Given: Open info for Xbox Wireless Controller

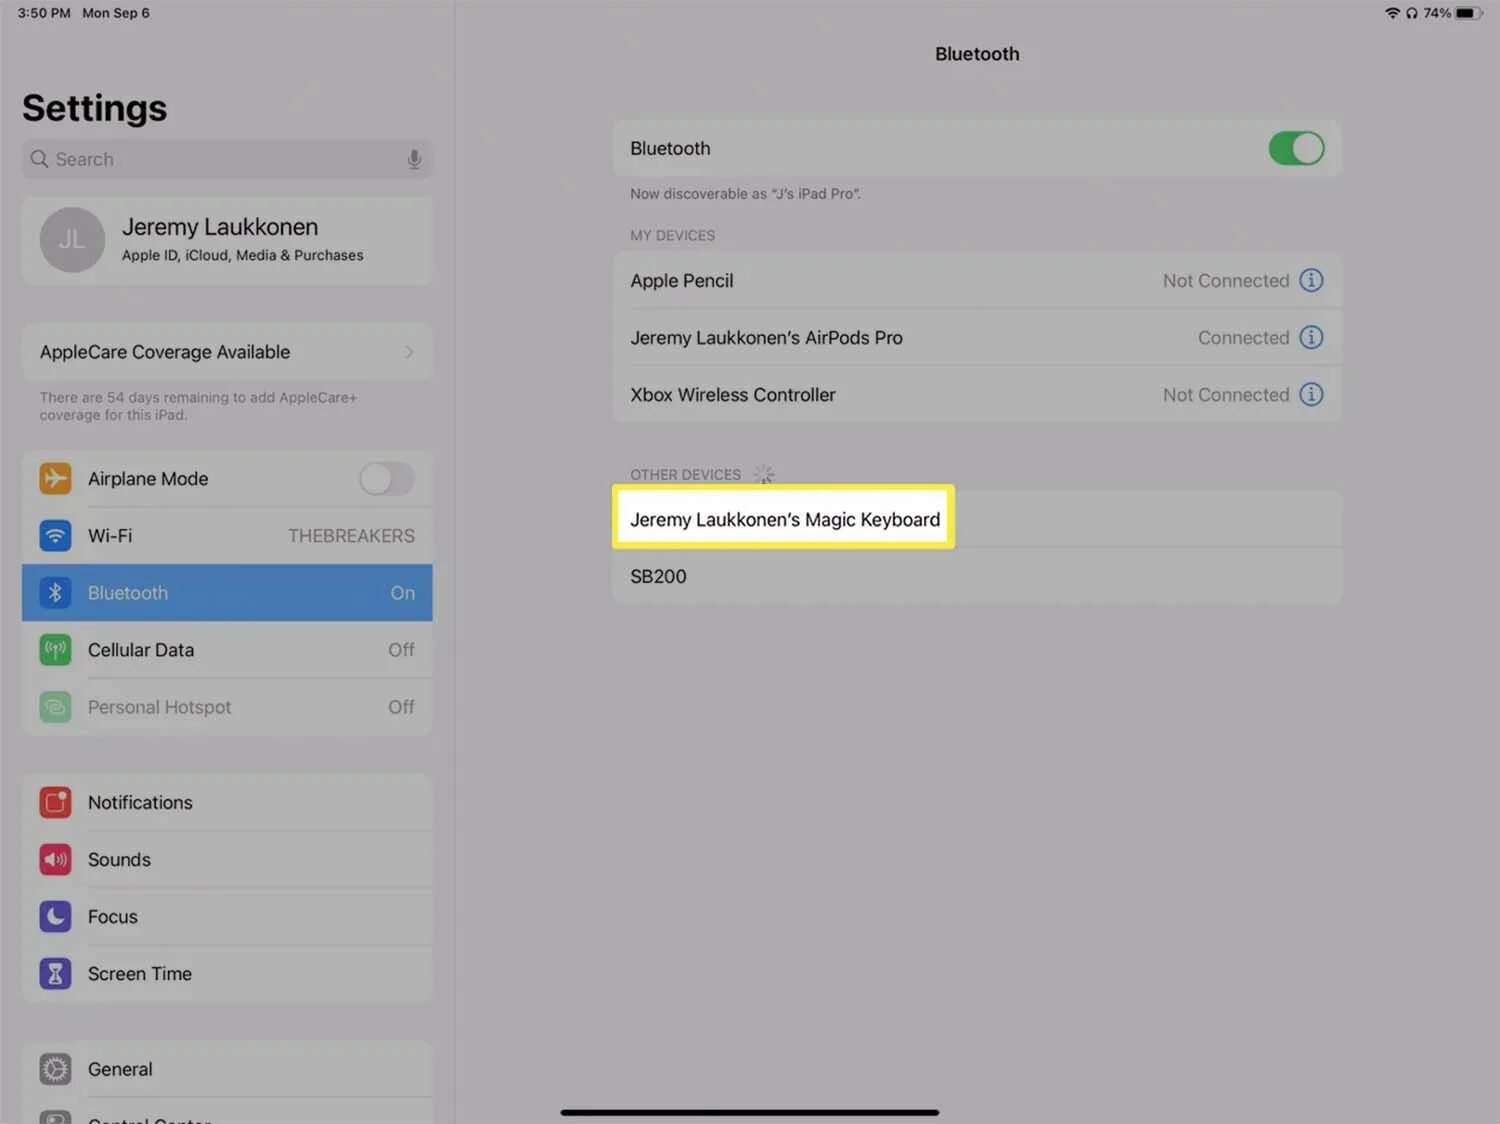Looking at the screenshot, I should (1311, 394).
